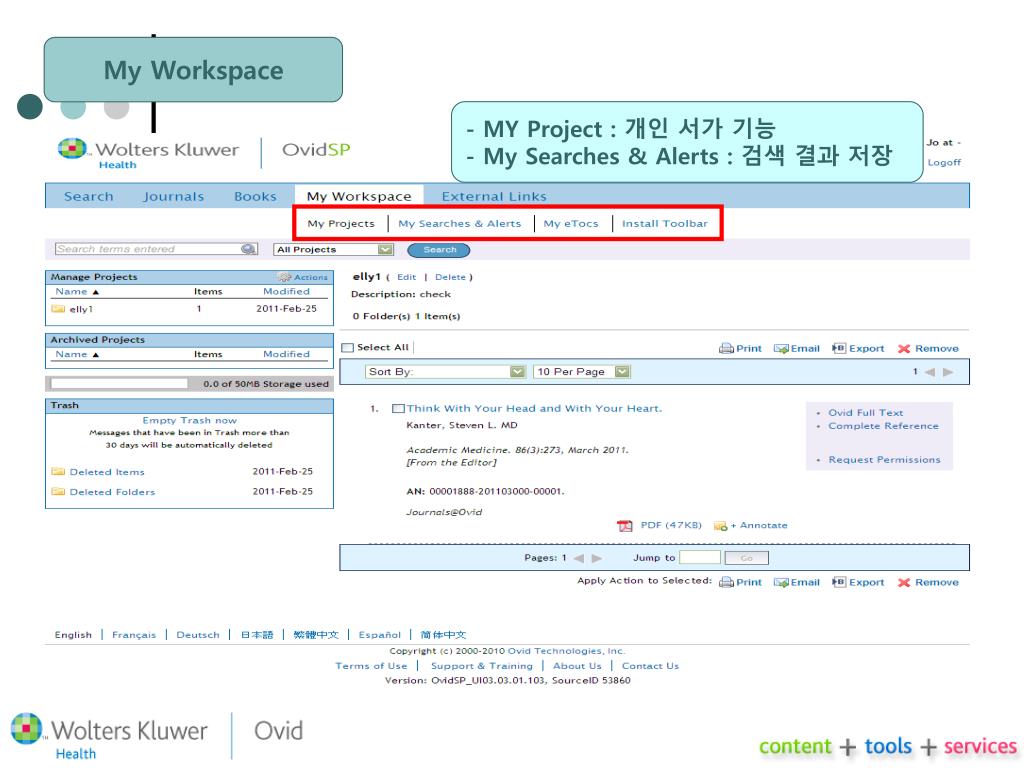Click the Go button next to Jump to
1024x768 pixels.
click(746, 558)
